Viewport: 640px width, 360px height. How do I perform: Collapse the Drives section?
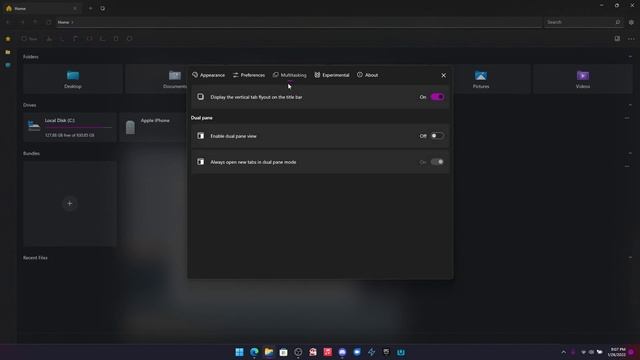click(x=630, y=105)
